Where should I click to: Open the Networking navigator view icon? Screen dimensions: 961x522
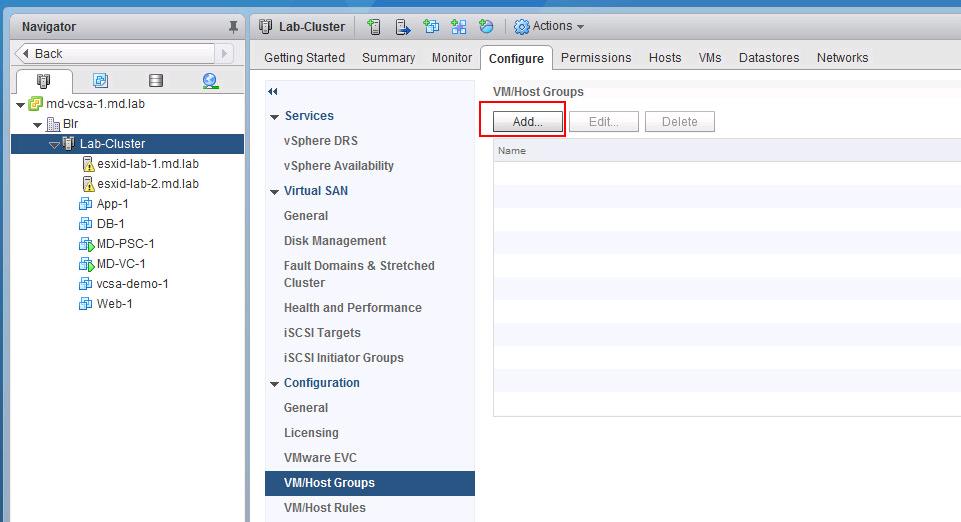[x=210, y=81]
